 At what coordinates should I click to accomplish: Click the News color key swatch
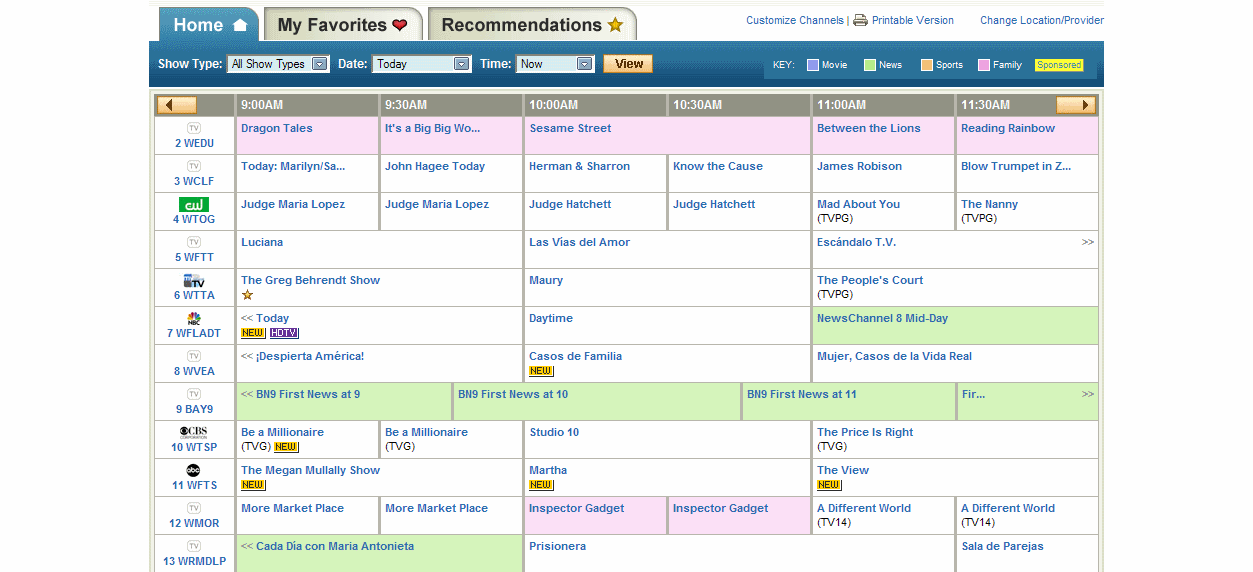tap(870, 65)
